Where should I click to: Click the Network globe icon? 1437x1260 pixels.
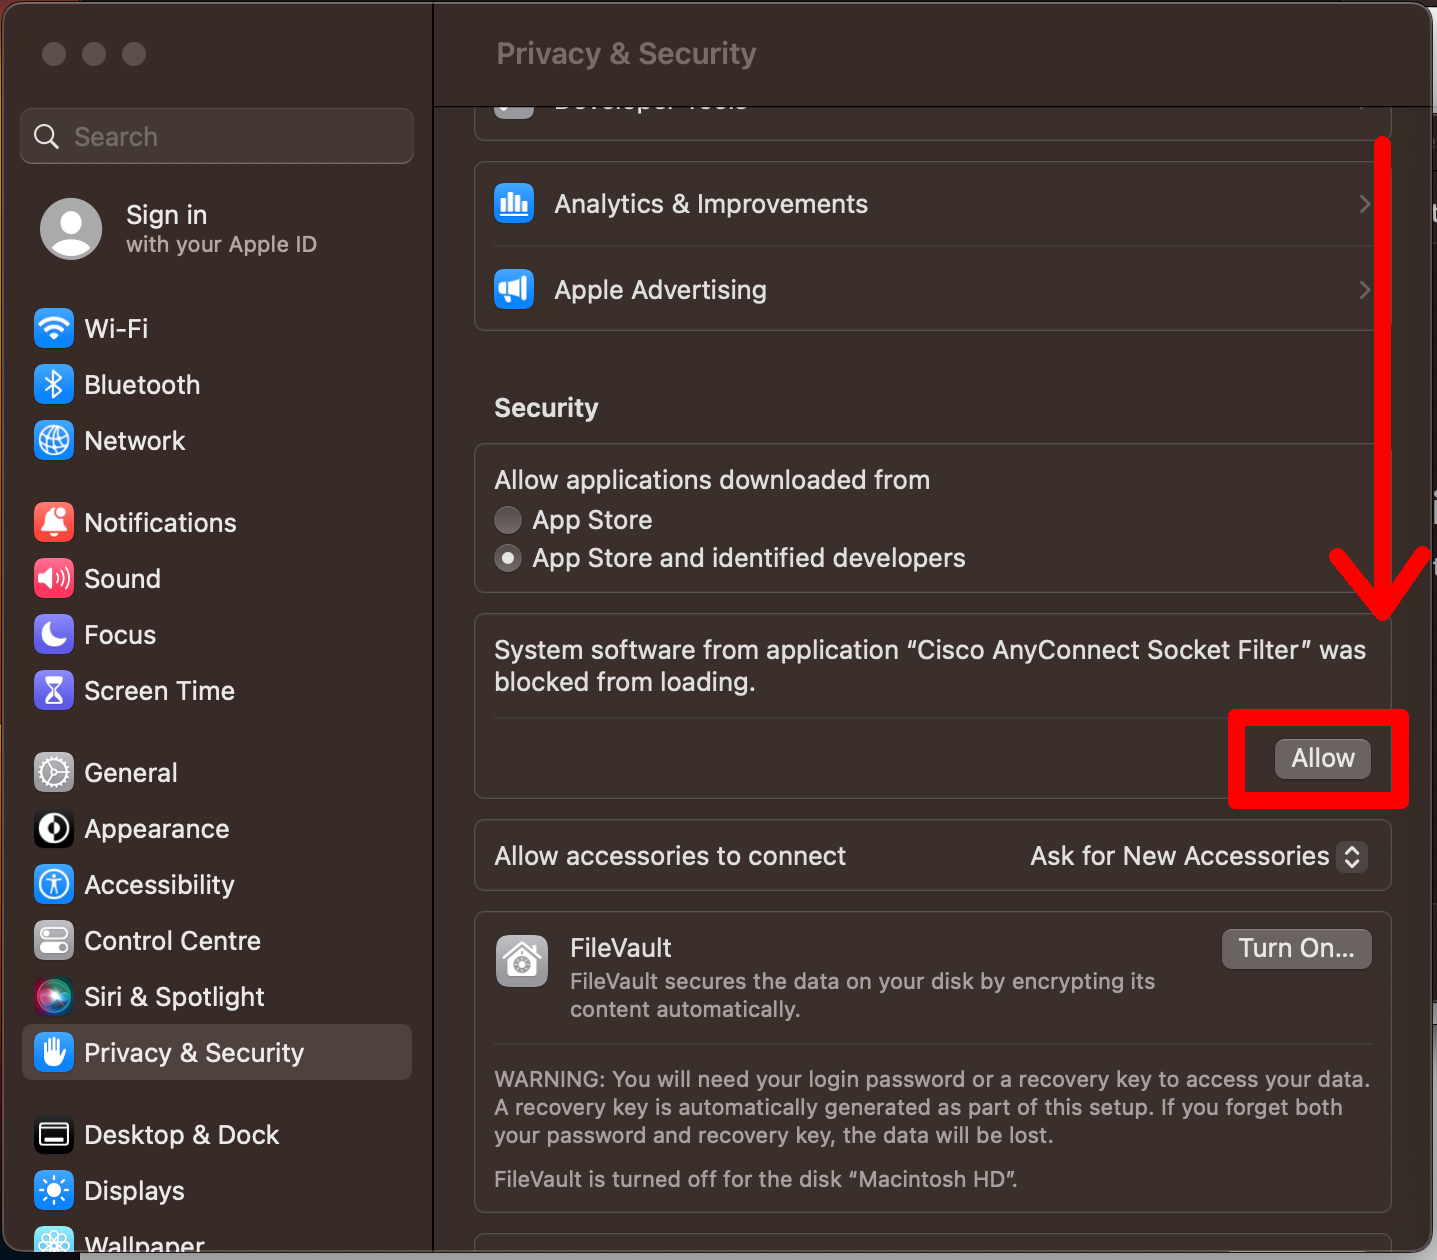coord(53,440)
